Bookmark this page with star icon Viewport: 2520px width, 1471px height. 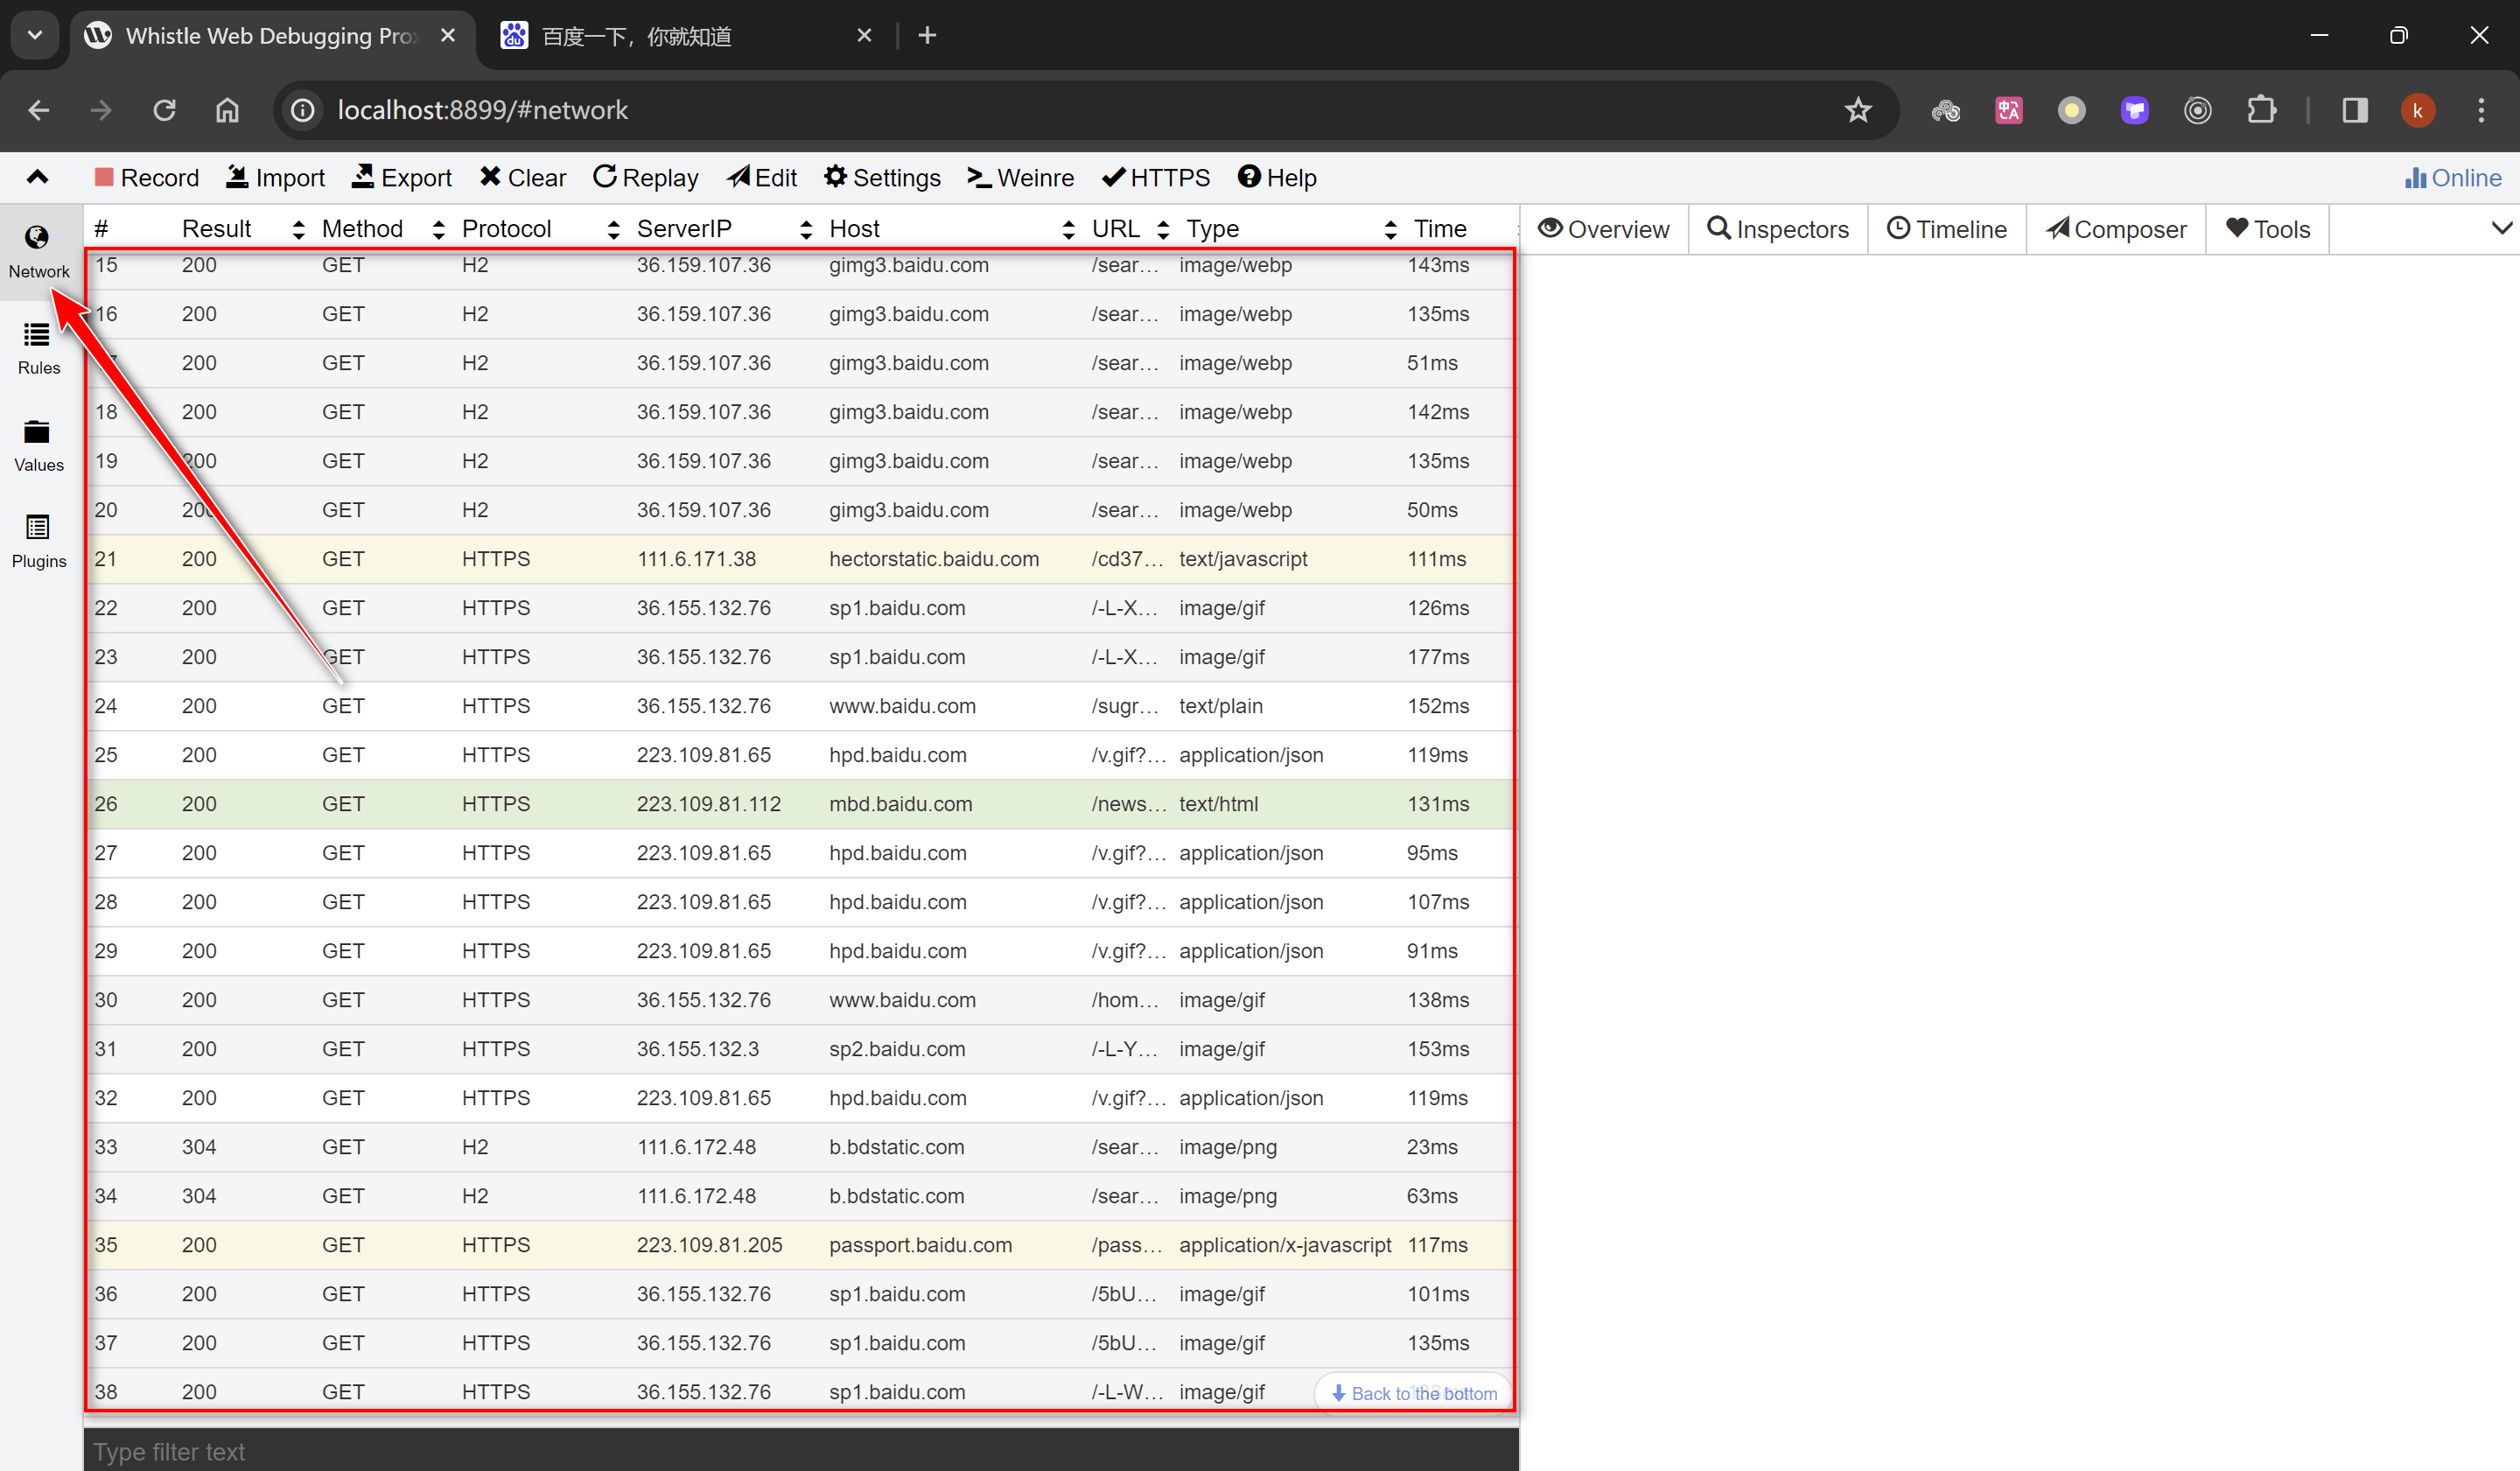1857,110
